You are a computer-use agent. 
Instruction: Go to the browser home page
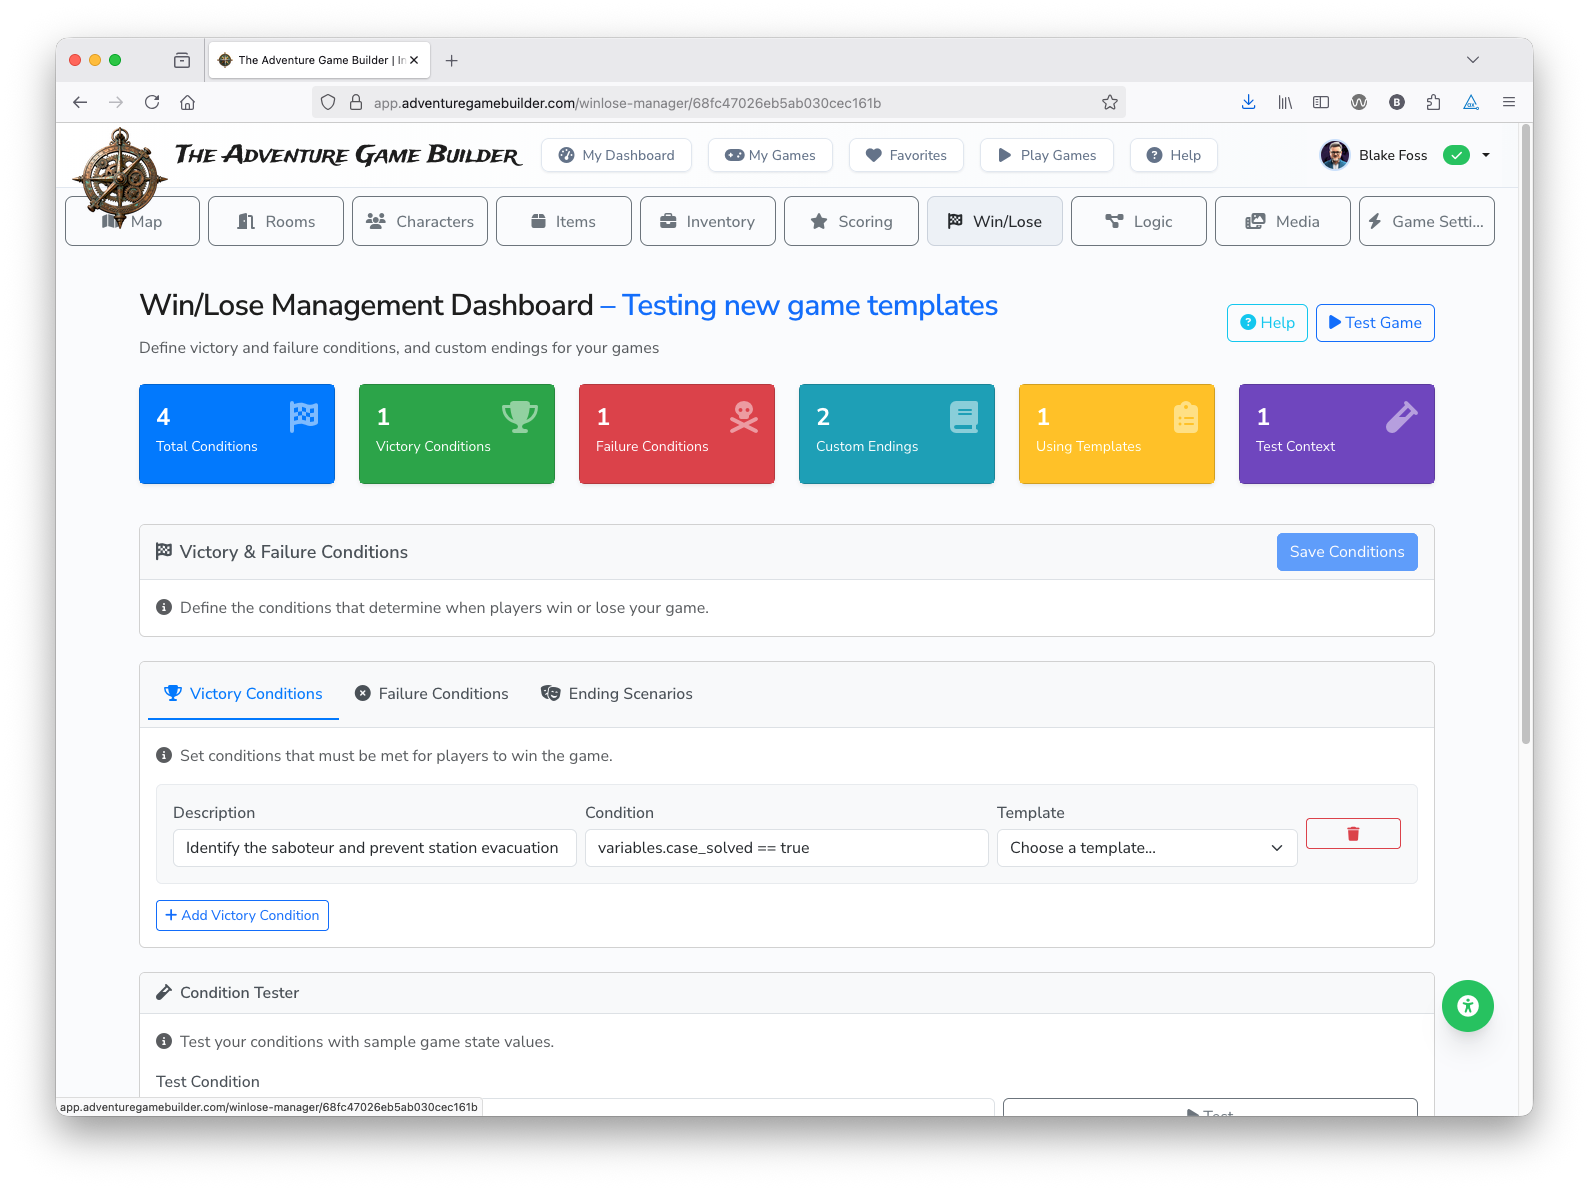point(187,102)
